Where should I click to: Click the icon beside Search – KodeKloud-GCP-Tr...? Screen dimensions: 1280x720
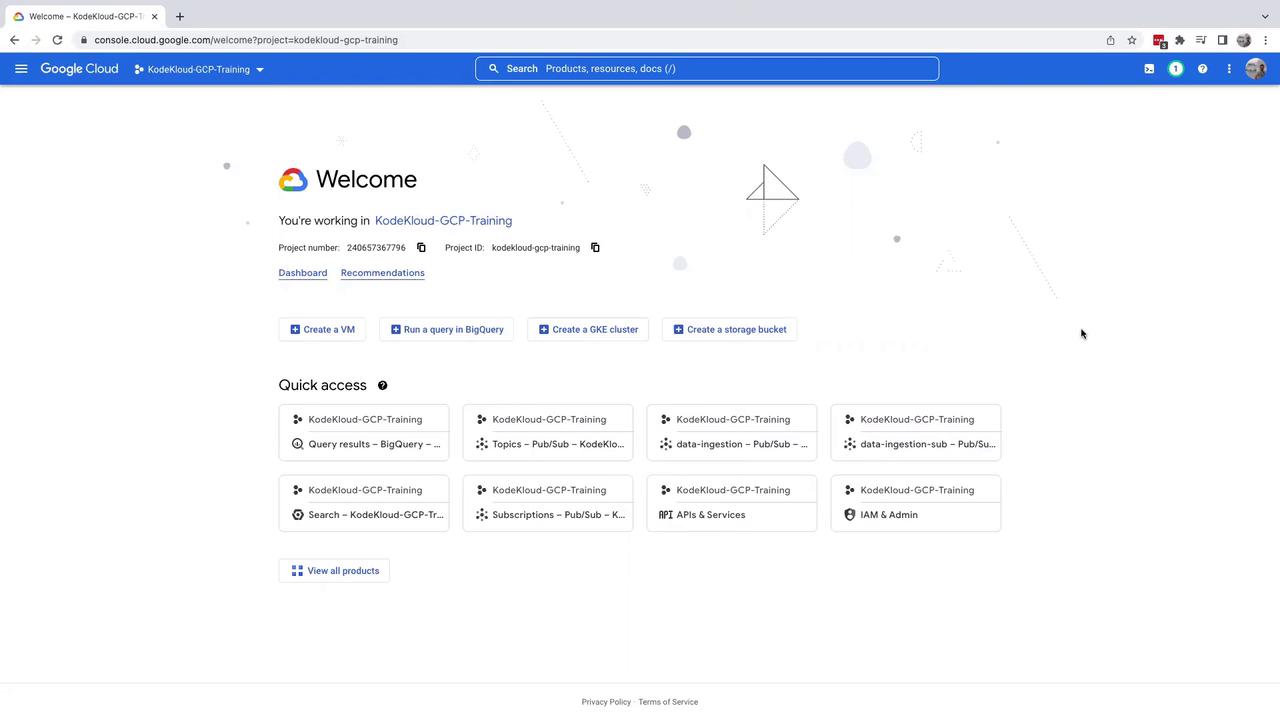click(297, 515)
